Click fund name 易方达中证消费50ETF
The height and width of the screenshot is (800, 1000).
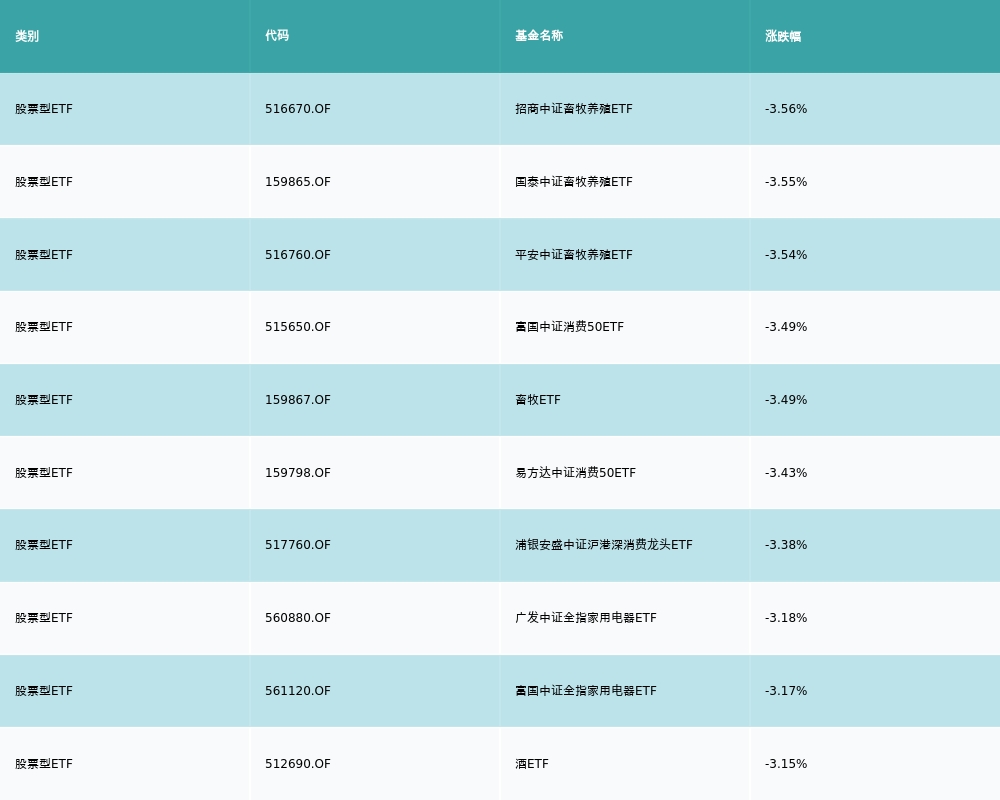point(575,473)
